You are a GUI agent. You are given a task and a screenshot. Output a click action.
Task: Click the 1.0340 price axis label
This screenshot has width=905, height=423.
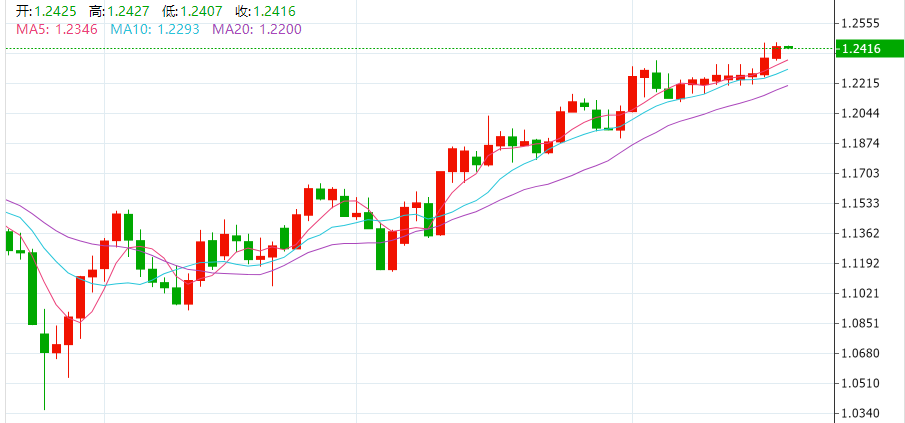[868, 413]
